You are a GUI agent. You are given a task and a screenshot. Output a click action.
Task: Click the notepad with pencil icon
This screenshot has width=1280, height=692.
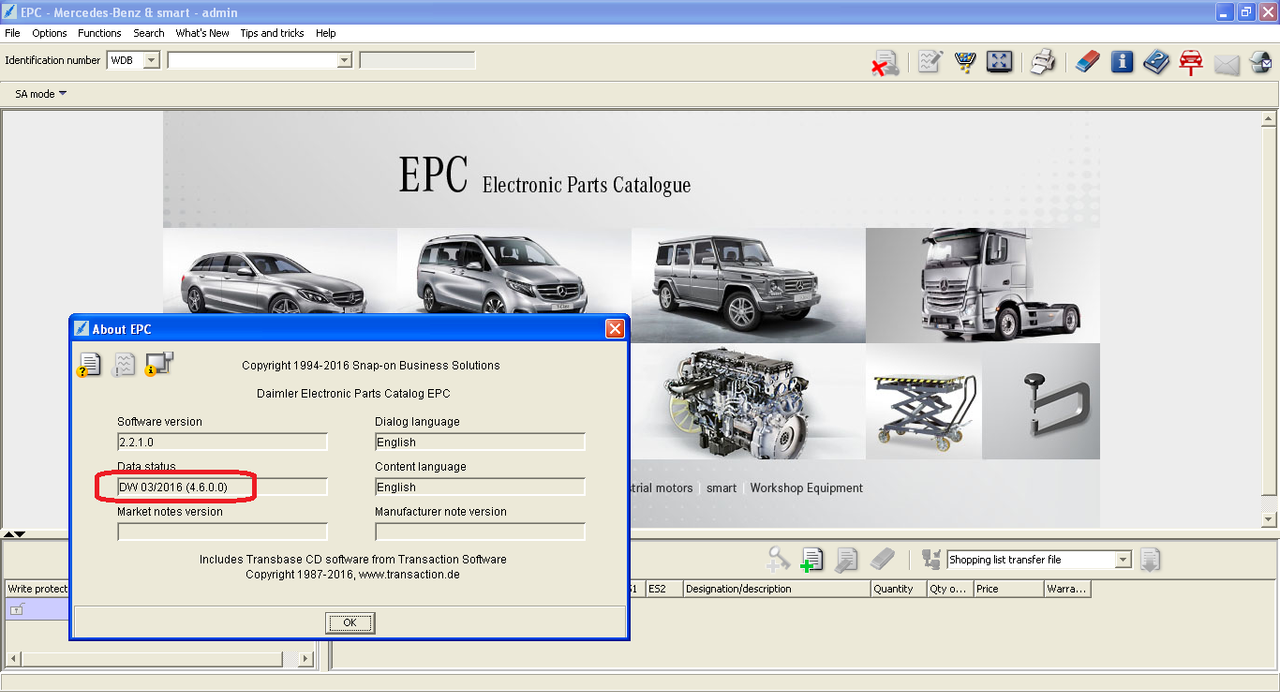tap(929, 62)
